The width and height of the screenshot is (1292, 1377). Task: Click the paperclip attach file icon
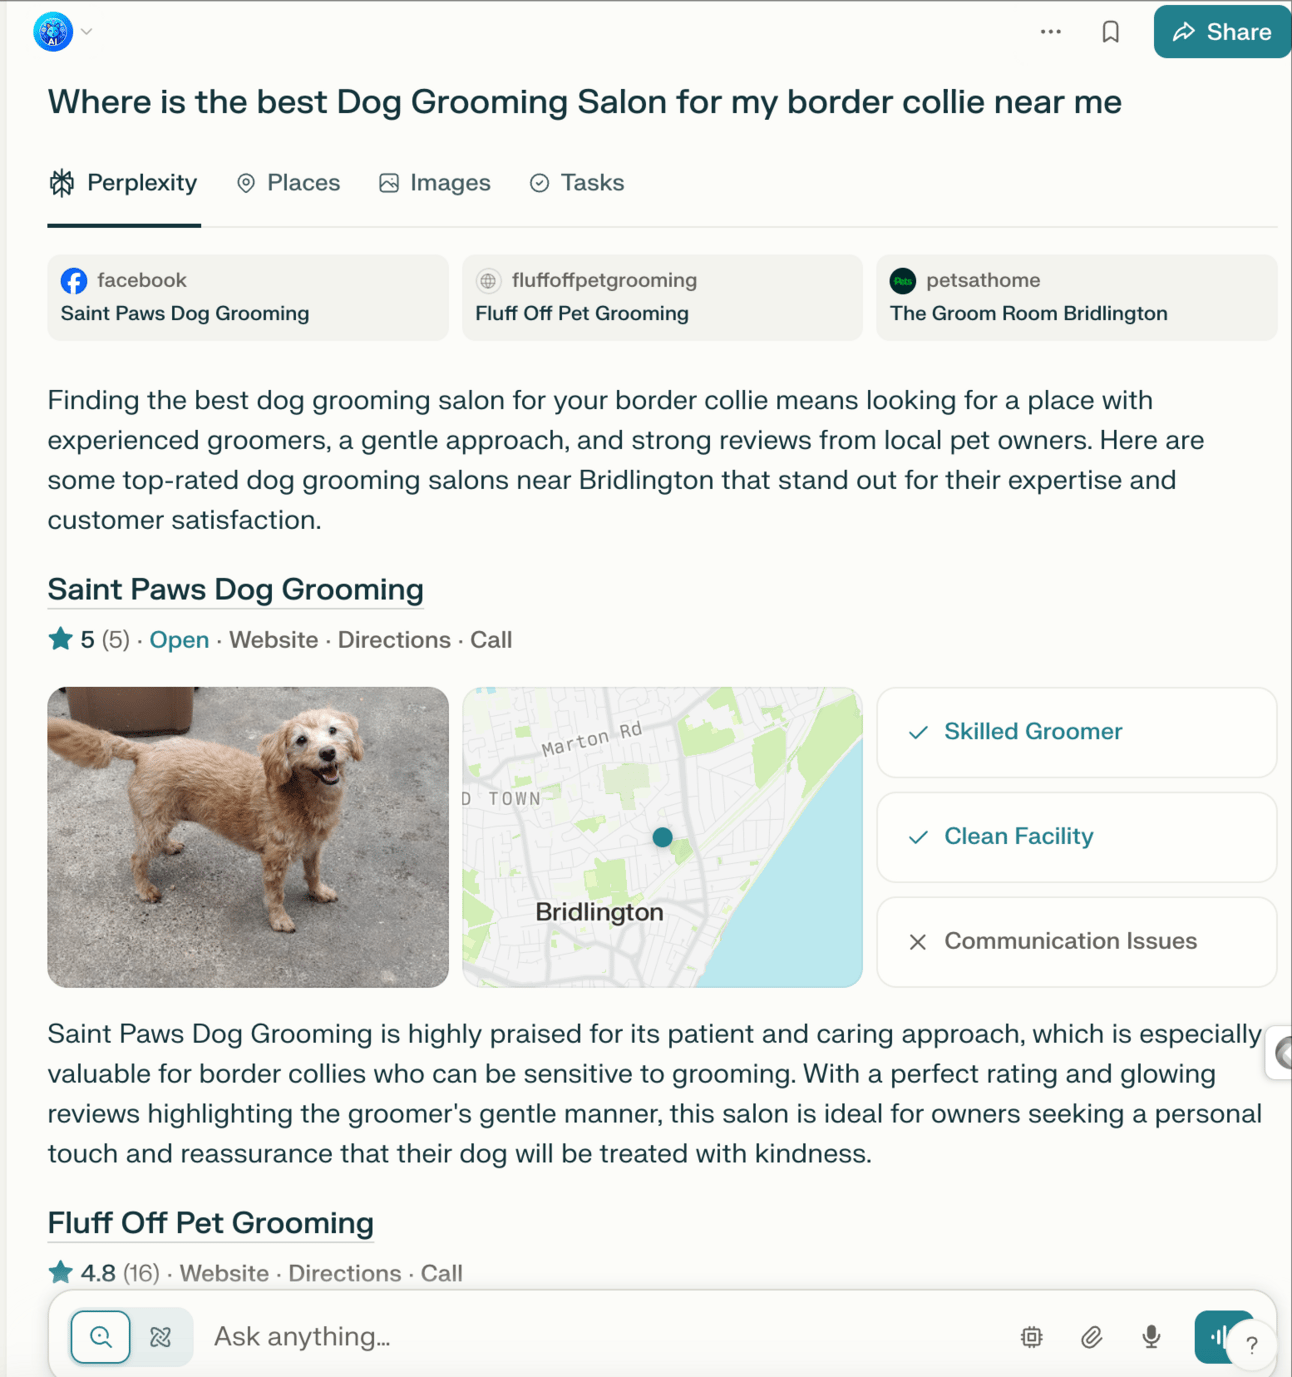point(1091,1336)
